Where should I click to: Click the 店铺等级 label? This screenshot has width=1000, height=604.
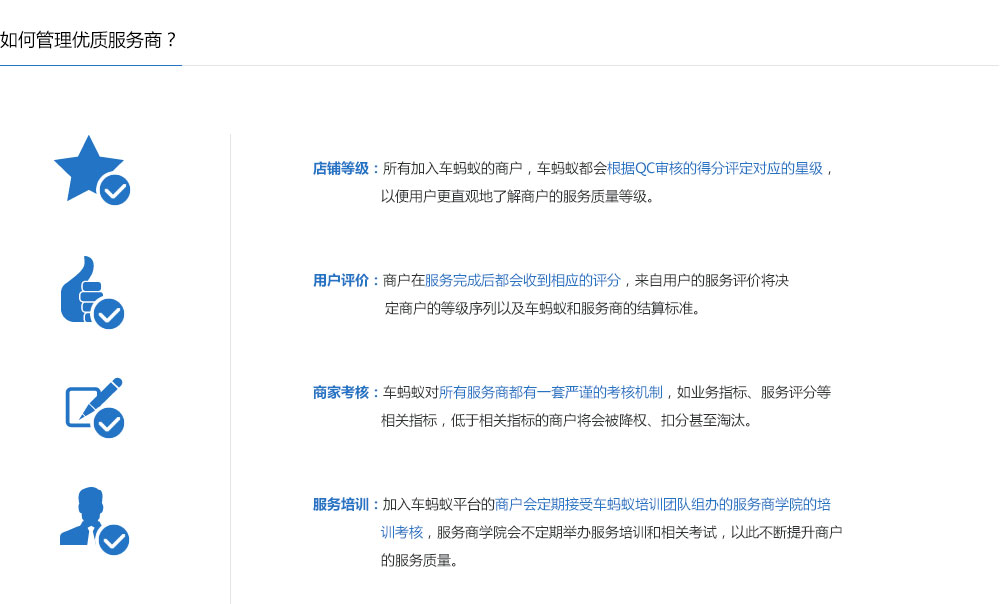pos(341,168)
